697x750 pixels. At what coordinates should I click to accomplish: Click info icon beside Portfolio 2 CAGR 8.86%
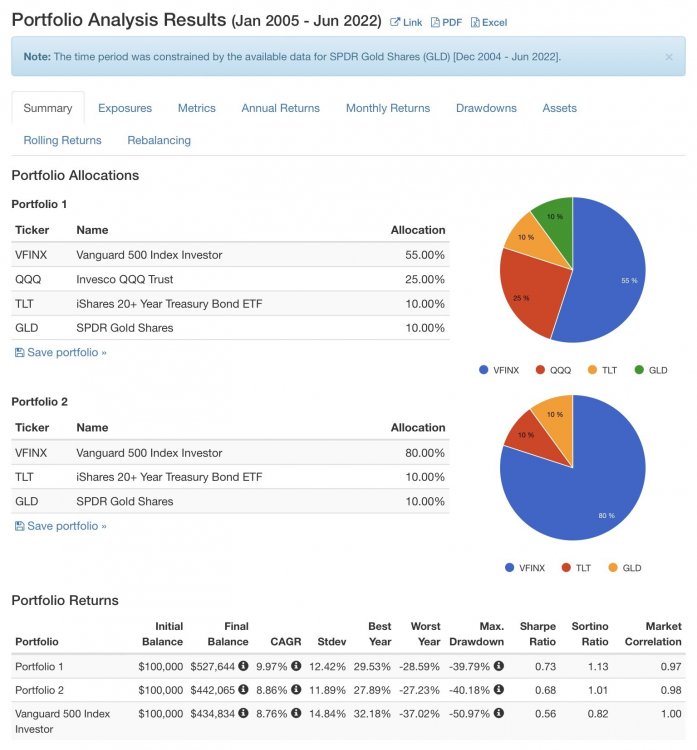click(296, 689)
